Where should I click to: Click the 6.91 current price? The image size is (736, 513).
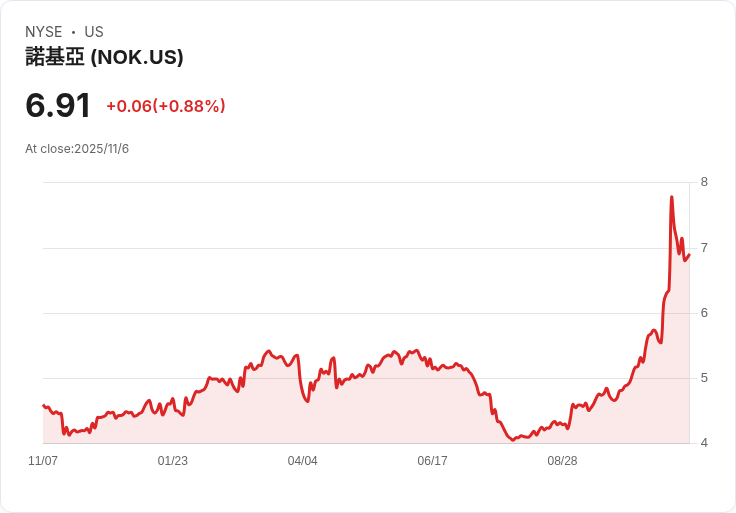tap(58, 106)
